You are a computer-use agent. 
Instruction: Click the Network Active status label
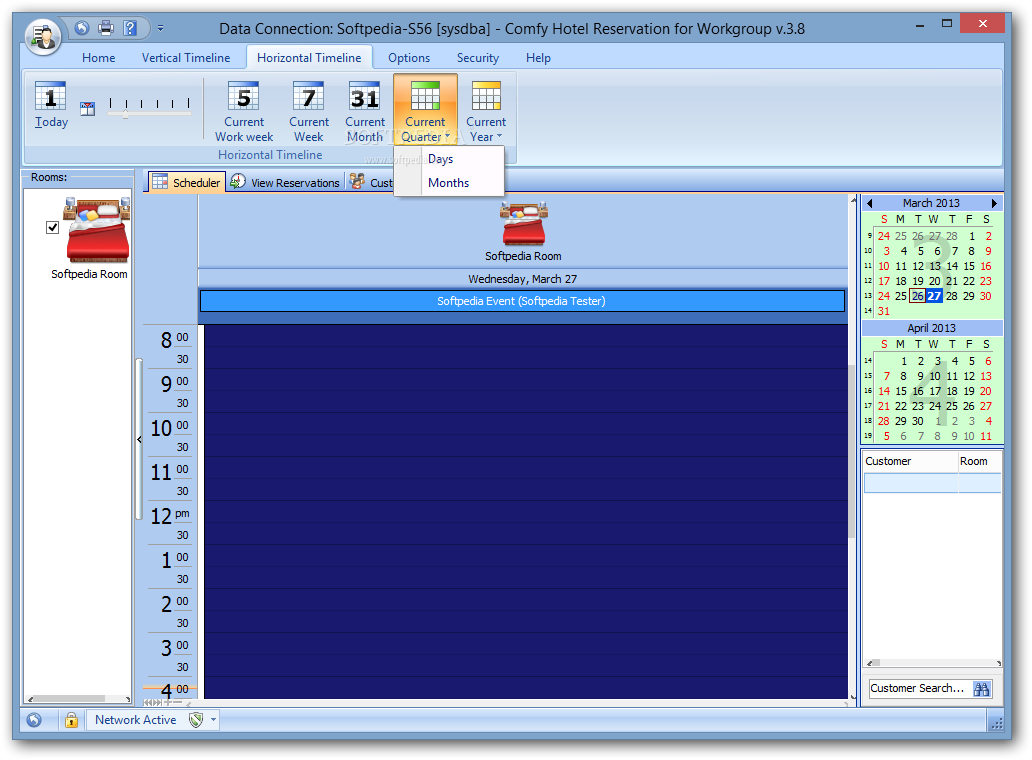click(x=136, y=720)
